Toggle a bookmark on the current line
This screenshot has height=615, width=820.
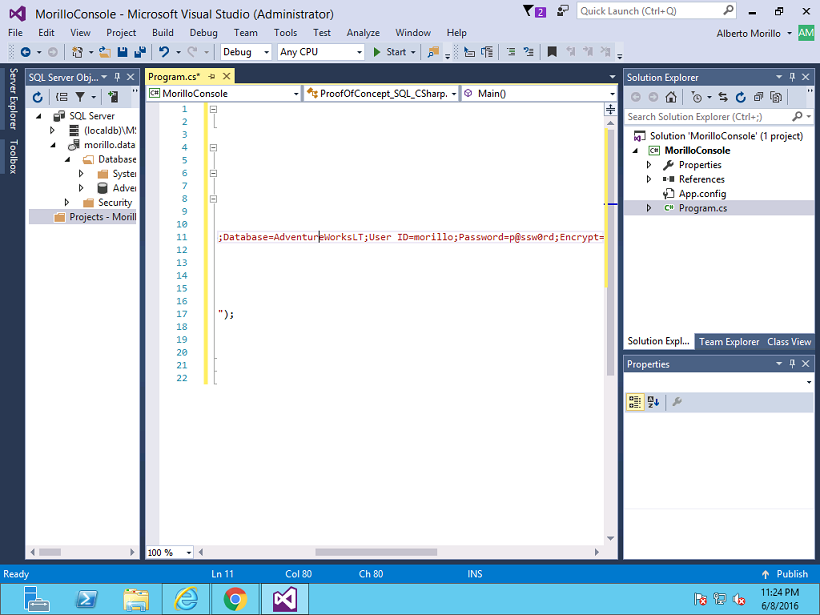[x=552, y=52]
